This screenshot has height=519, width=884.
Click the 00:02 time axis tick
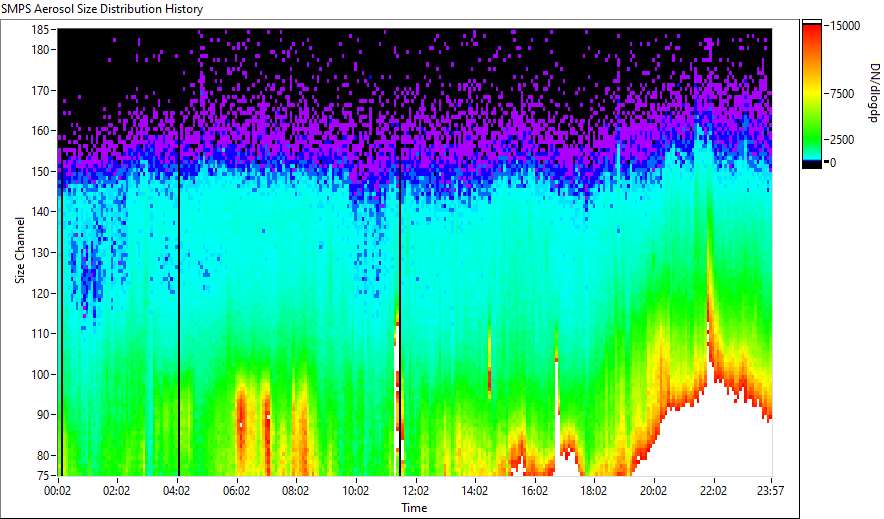58,491
